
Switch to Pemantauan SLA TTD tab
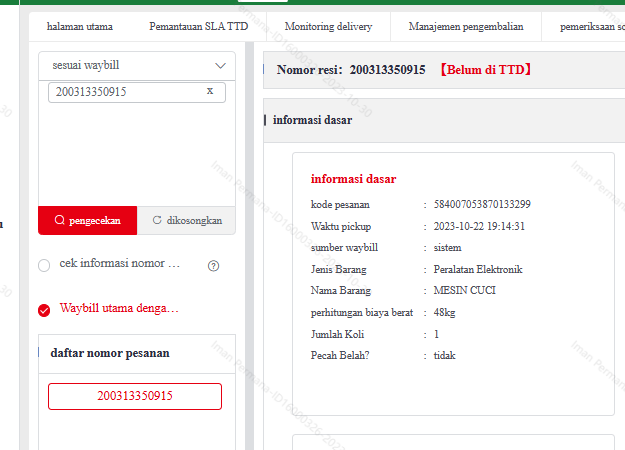coord(199,27)
